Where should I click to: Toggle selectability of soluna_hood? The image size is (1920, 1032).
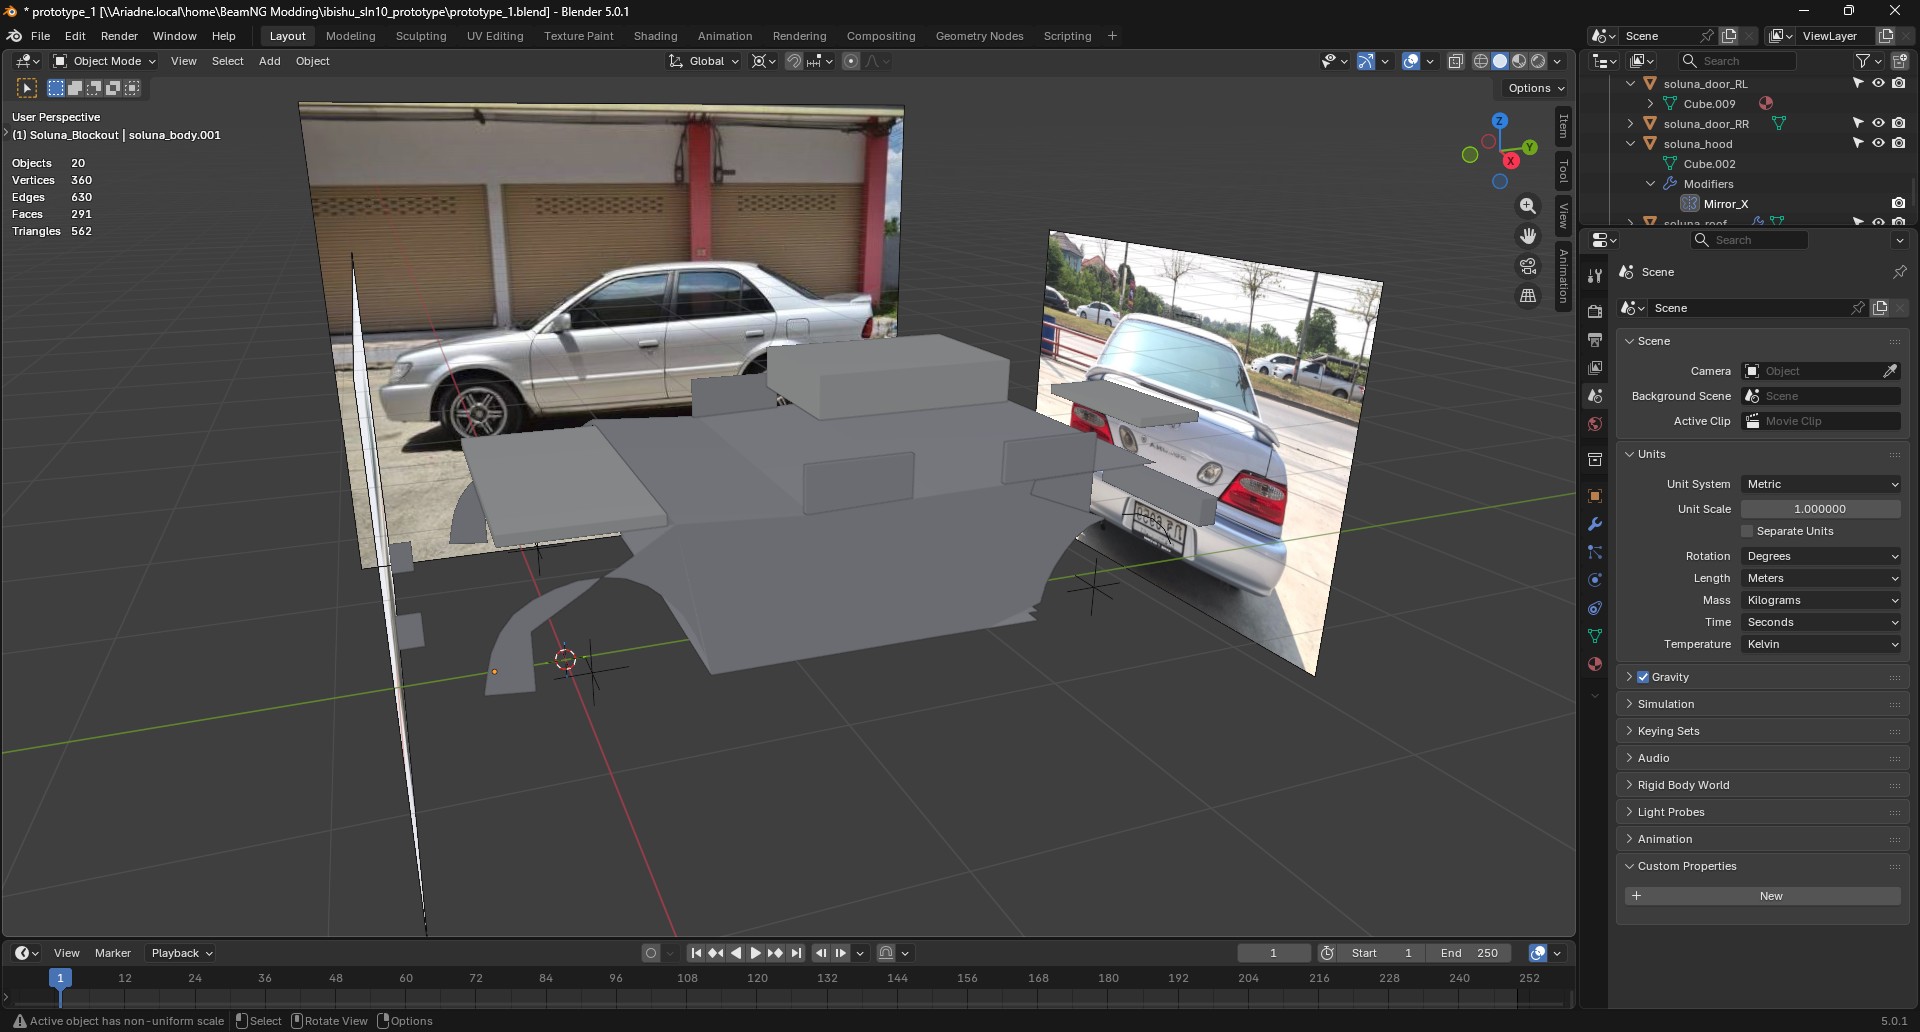click(x=1858, y=144)
